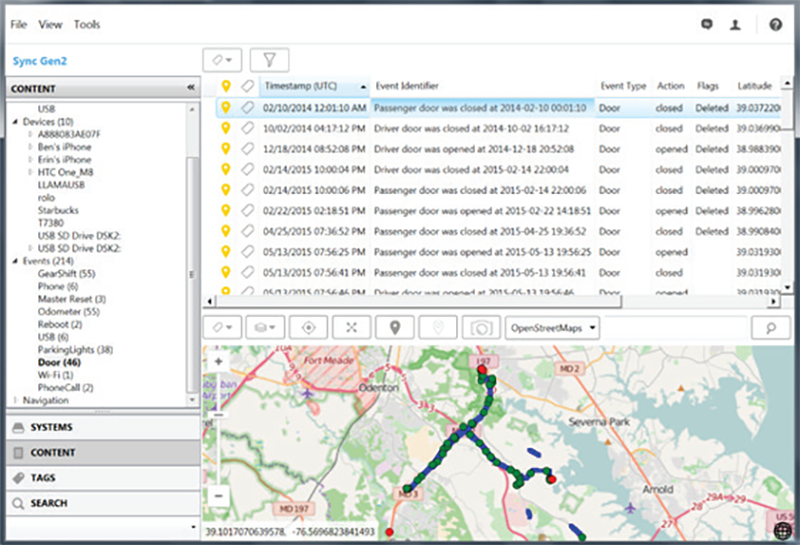Open the View menu
The height and width of the screenshot is (545, 800).
(50, 25)
